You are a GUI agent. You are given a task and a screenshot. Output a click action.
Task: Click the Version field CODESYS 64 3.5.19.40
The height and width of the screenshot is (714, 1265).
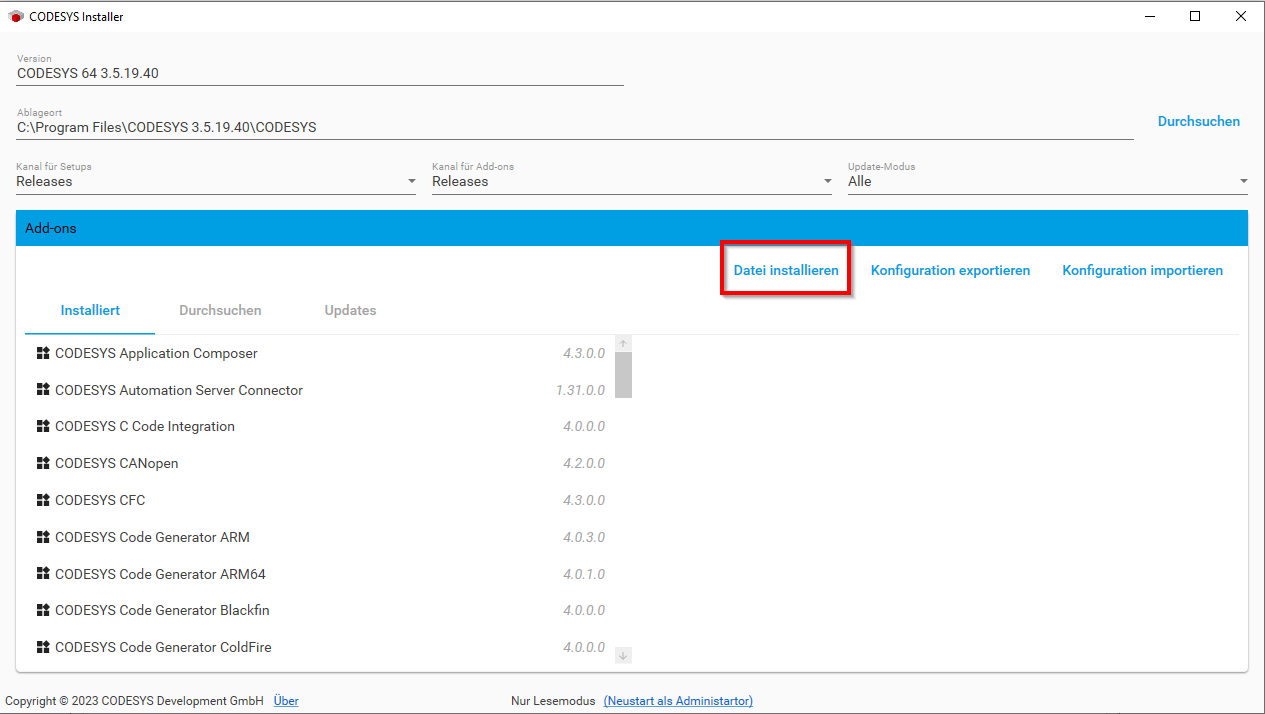point(320,73)
